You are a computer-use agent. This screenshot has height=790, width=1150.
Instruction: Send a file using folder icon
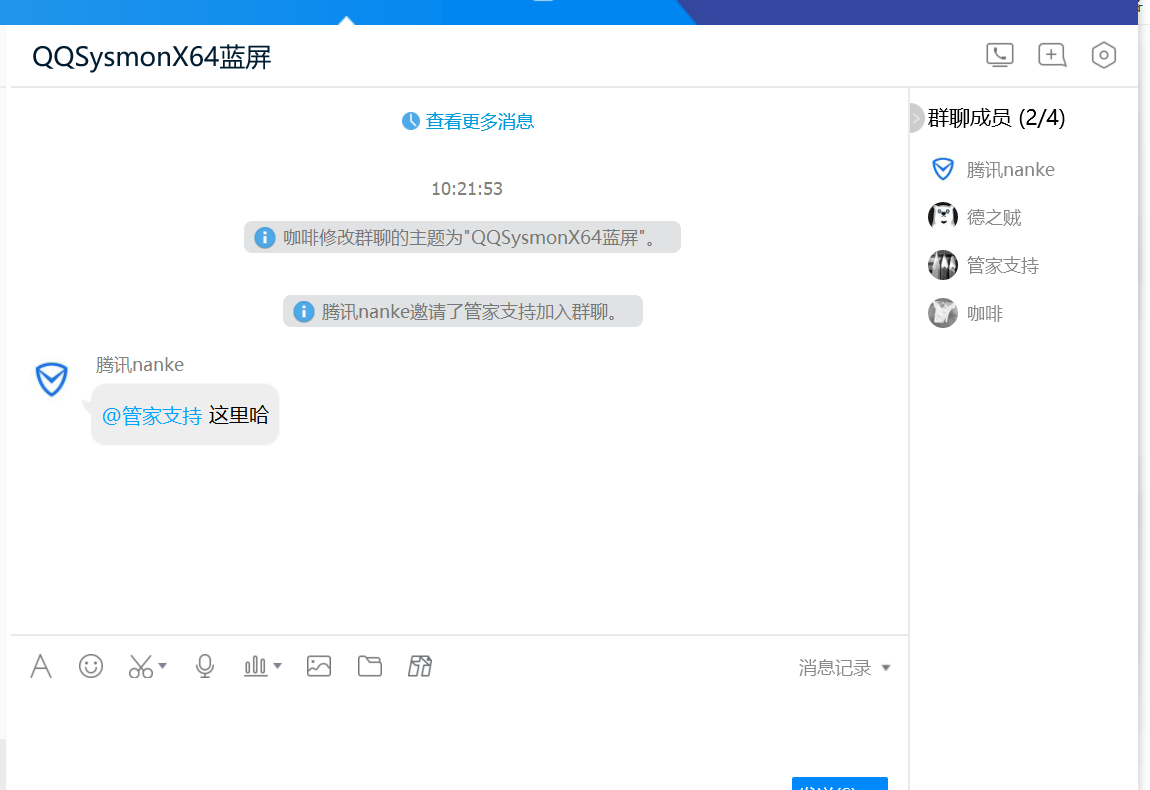pyautogui.click(x=370, y=666)
